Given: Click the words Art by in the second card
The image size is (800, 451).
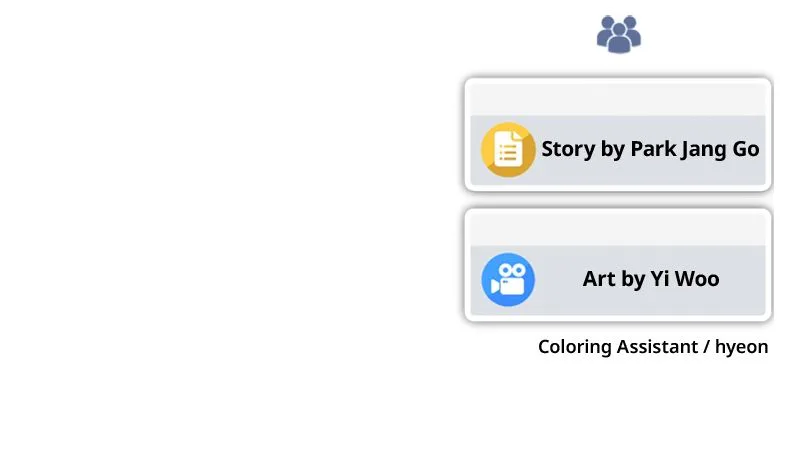Looking at the screenshot, I should tap(614, 279).
